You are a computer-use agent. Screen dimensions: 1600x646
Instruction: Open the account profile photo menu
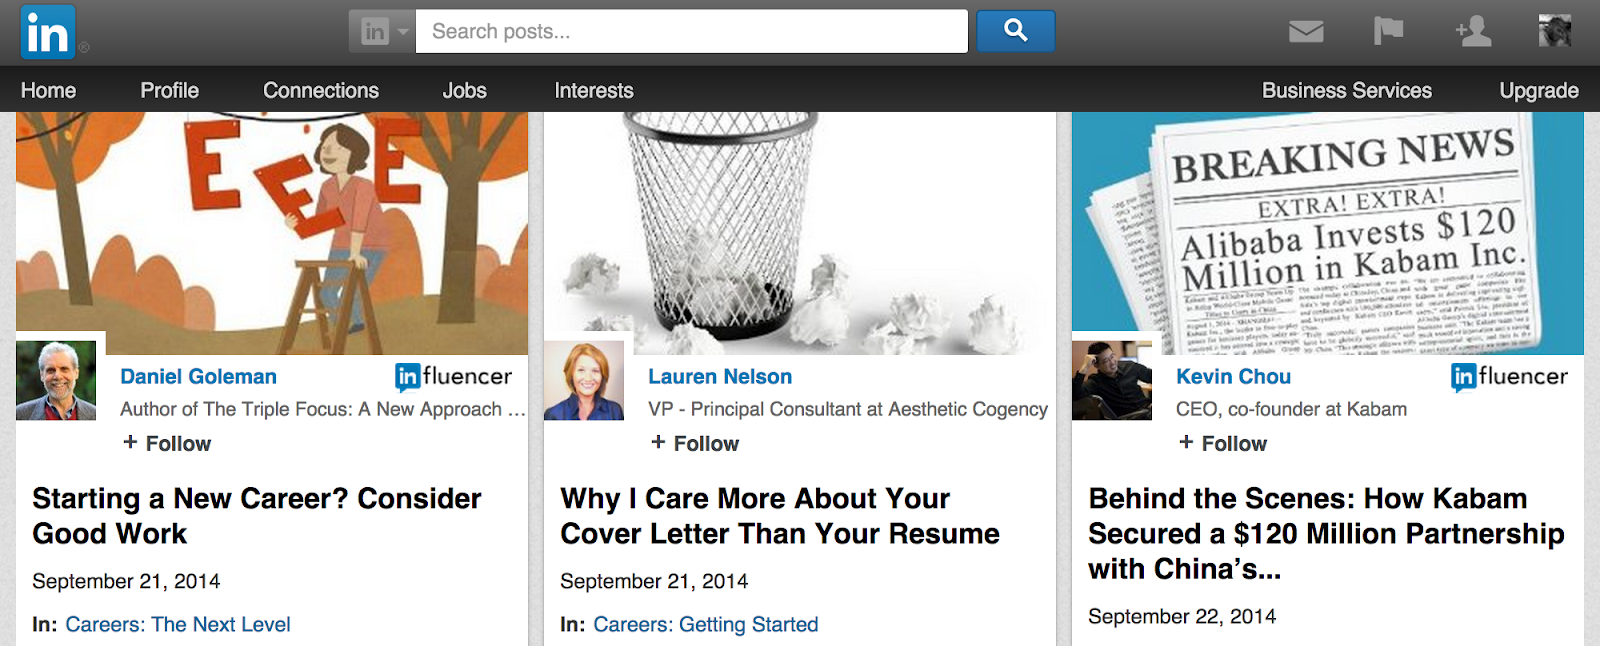tap(1554, 31)
